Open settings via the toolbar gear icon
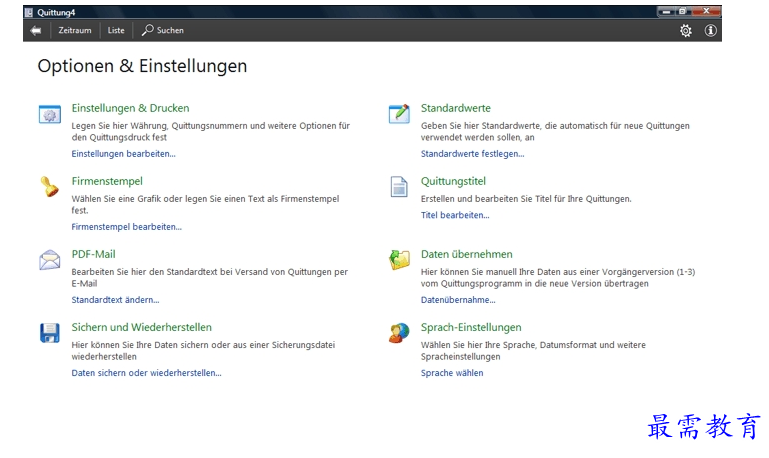This screenshot has width=769, height=458. click(685, 31)
